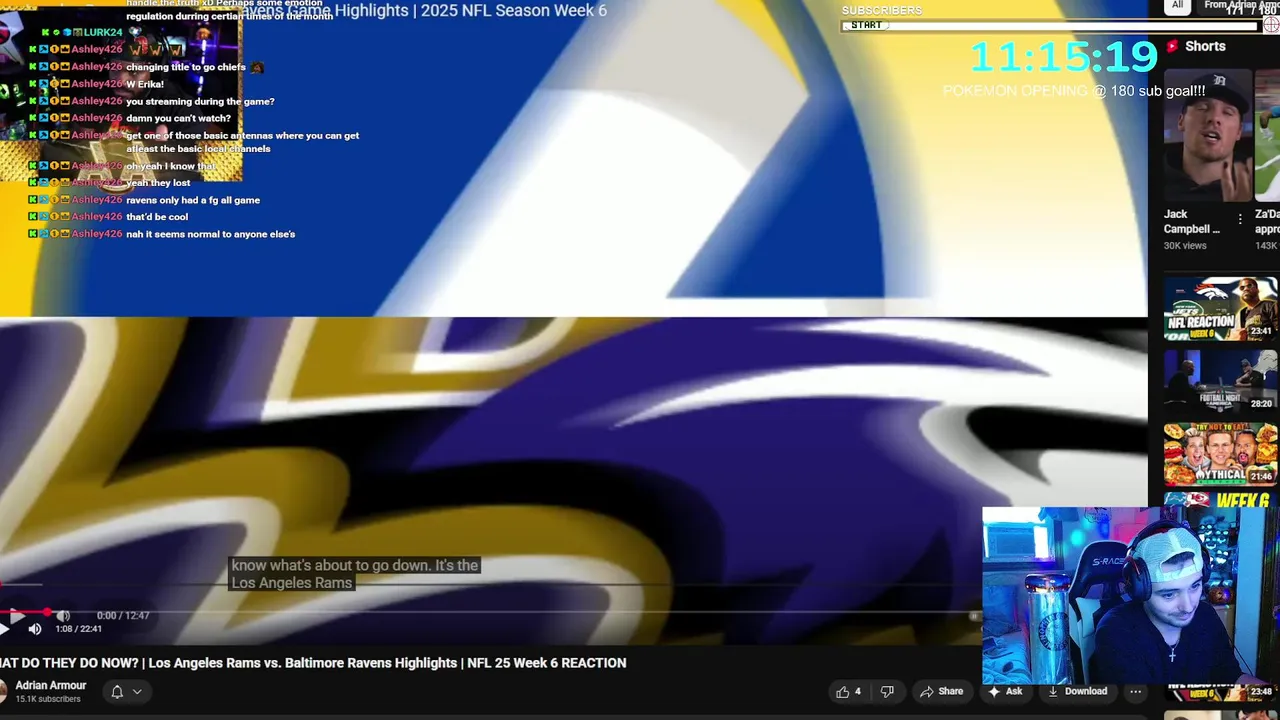Toggle notification bell for Adrian Armour
The width and height of the screenshot is (1280, 720).
pyautogui.click(x=117, y=691)
